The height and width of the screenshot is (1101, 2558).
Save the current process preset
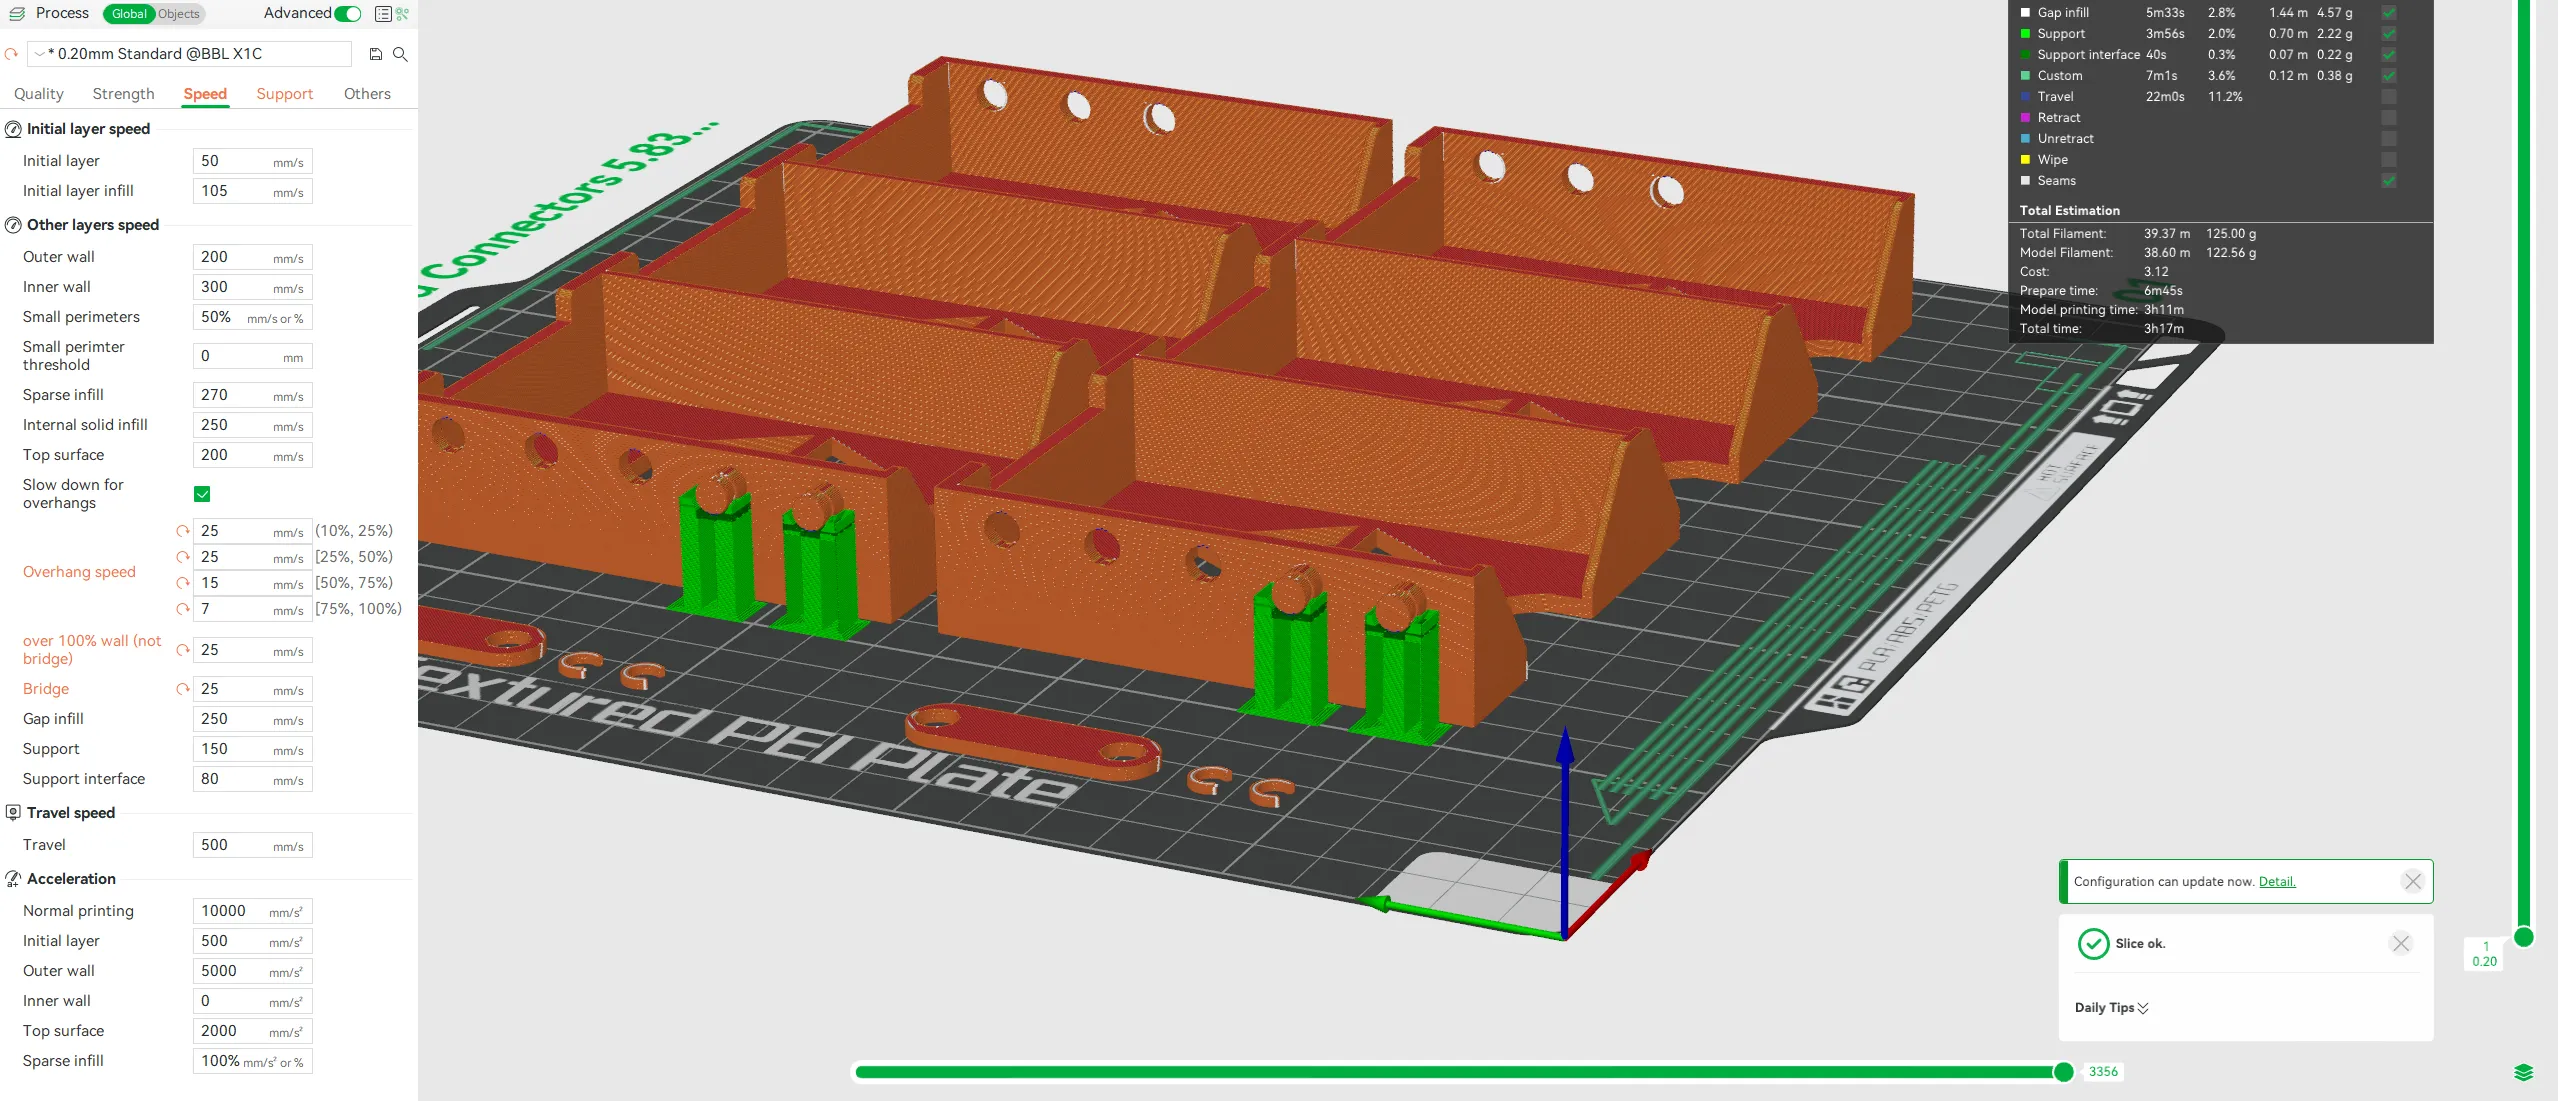(376, 54)
